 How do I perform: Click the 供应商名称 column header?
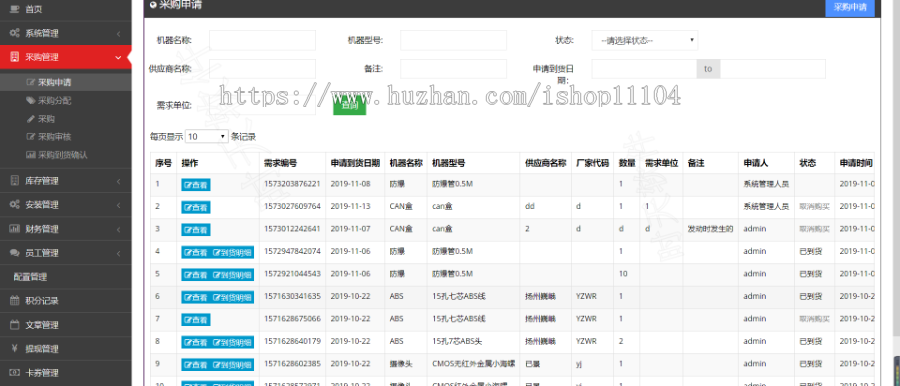click(x=546, y=163)
